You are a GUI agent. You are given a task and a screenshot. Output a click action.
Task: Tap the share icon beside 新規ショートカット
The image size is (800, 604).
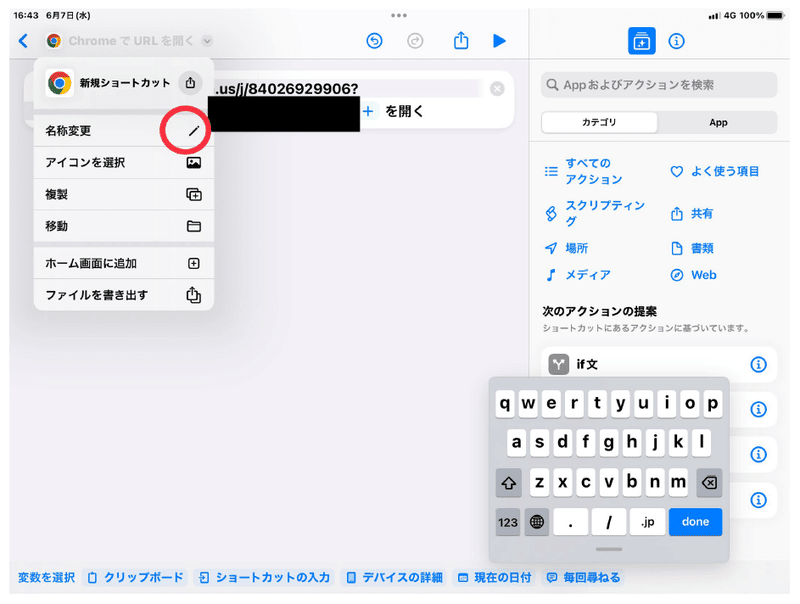pyautogui.click(x=190, y=83)
